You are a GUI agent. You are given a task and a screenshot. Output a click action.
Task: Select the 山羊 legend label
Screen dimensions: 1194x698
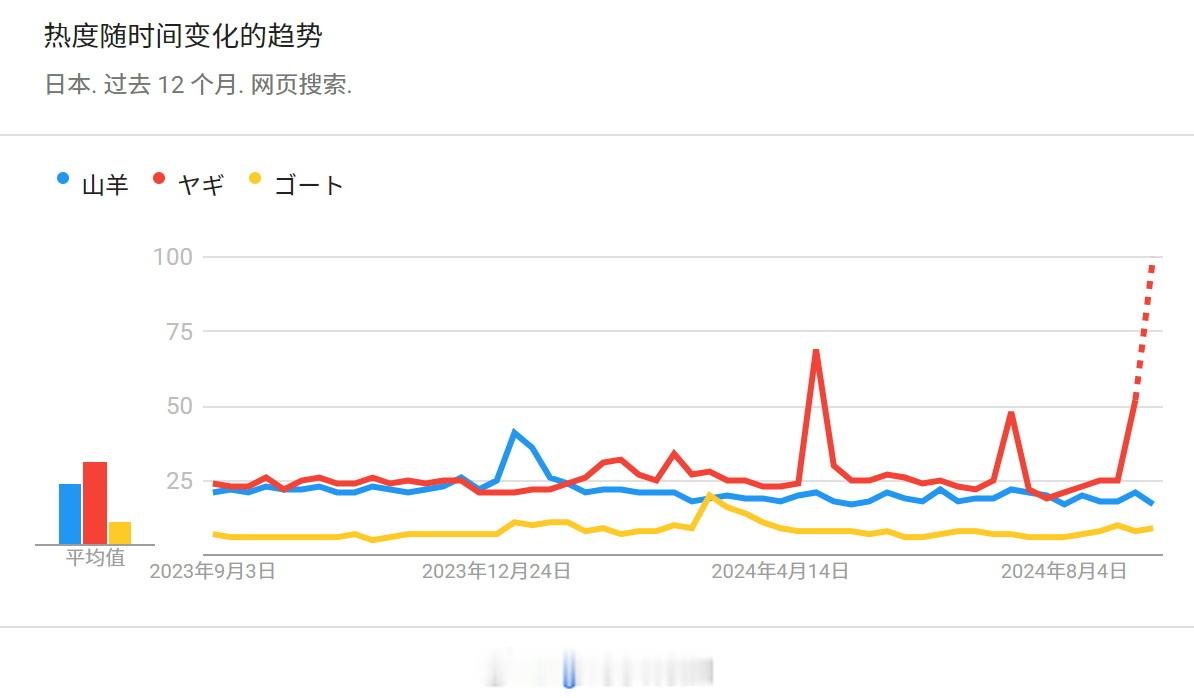pyautogui.click(x=105, y=185)
